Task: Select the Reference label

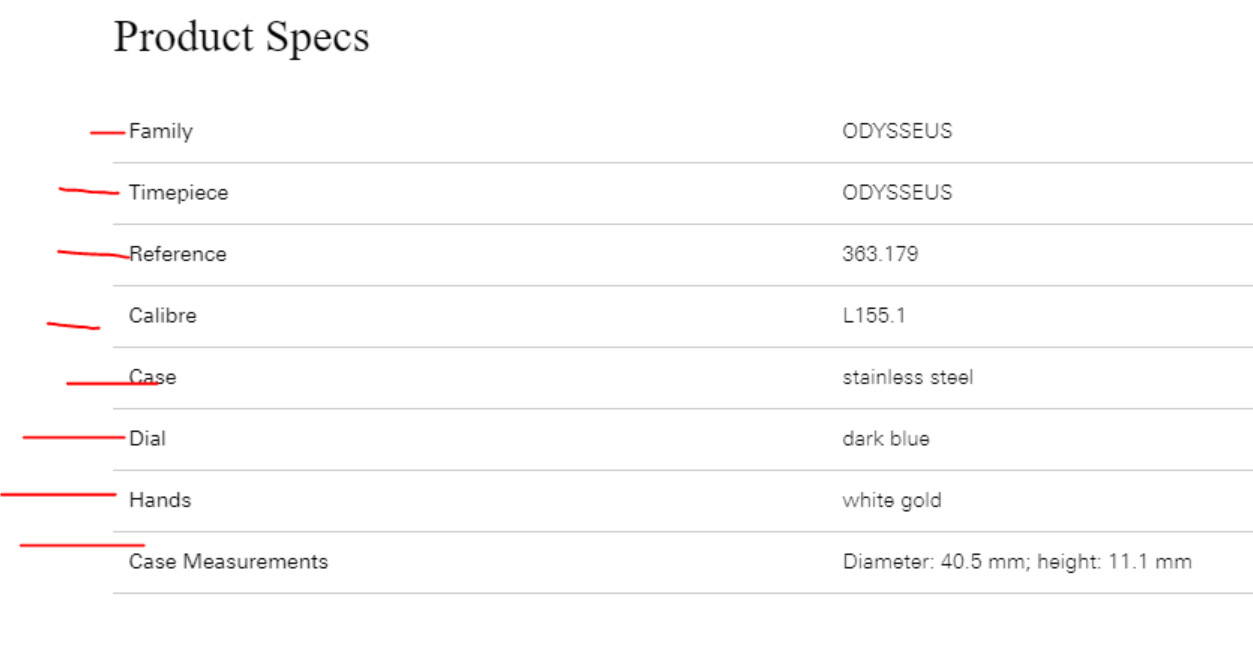Action: [178, 254]
